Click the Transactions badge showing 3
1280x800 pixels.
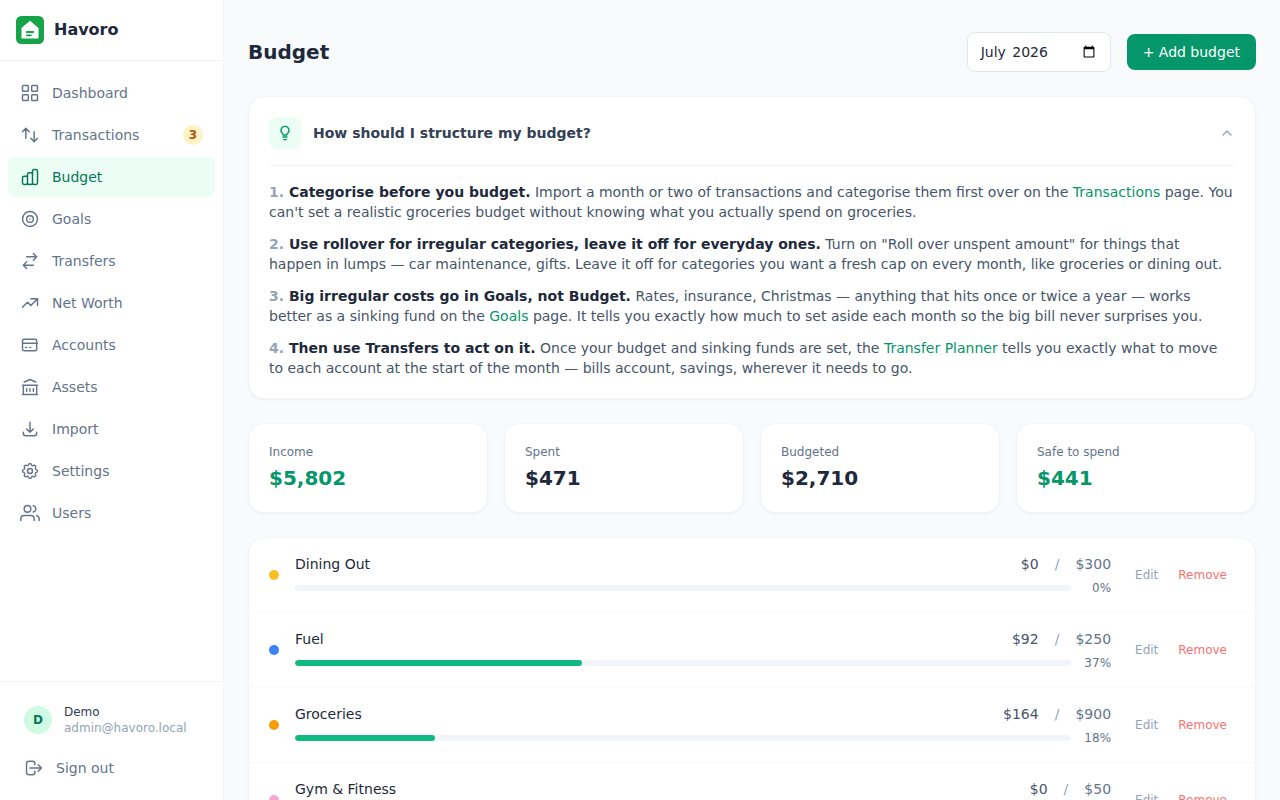click(193, 135)
